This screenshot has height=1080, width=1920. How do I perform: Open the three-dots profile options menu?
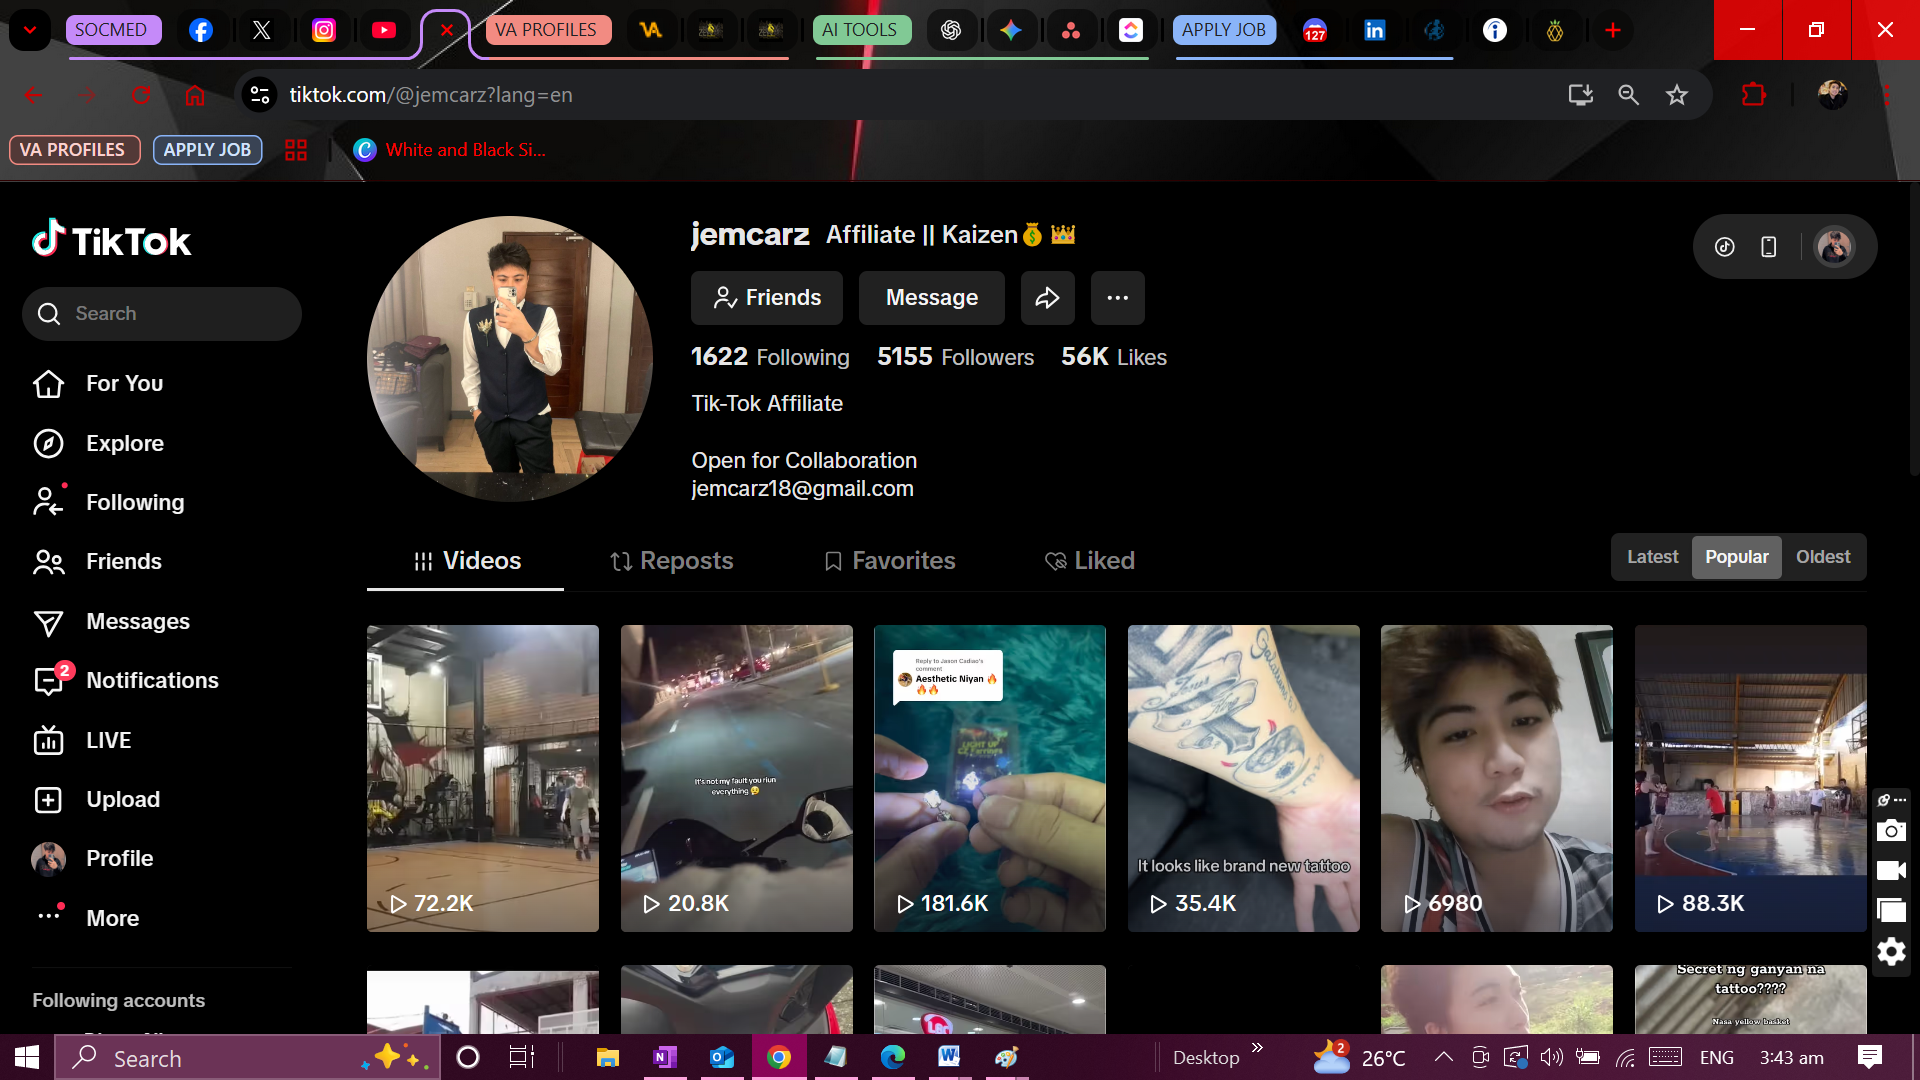(1117, 298)
